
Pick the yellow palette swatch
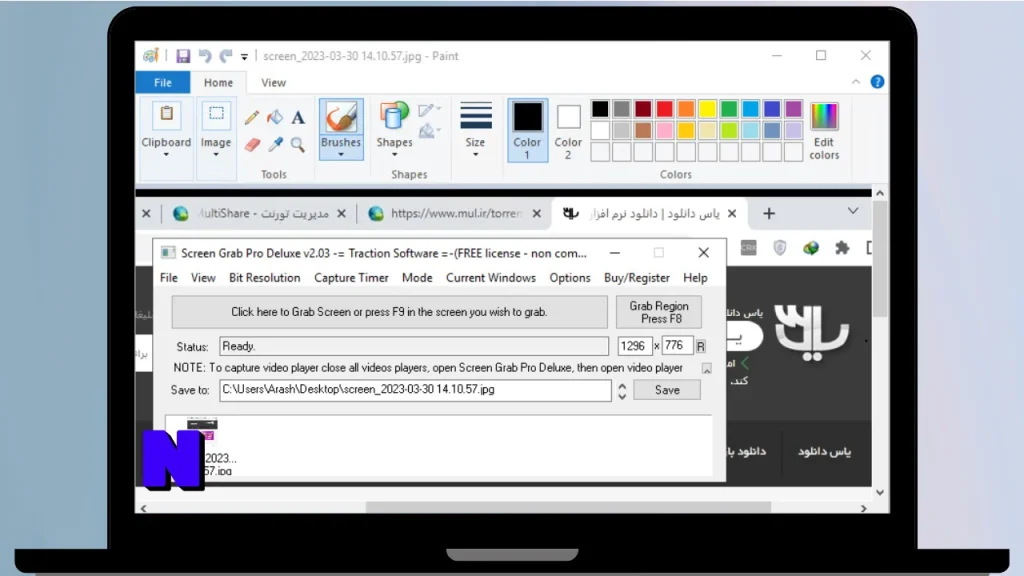tap(707, 109)
